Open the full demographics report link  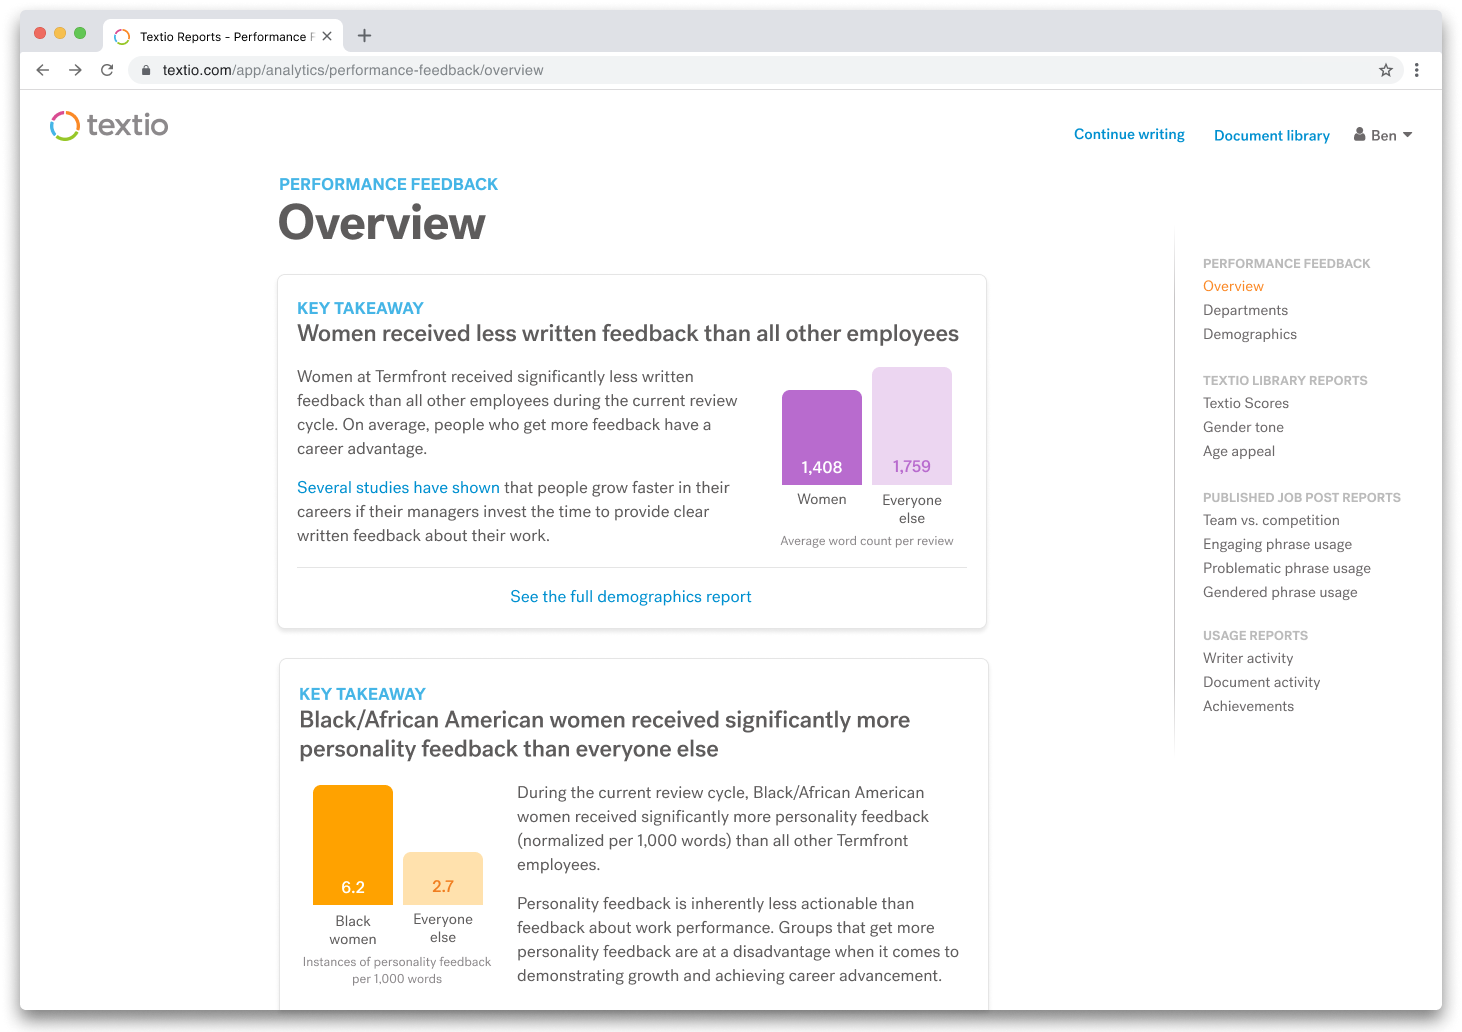[630, 596]
